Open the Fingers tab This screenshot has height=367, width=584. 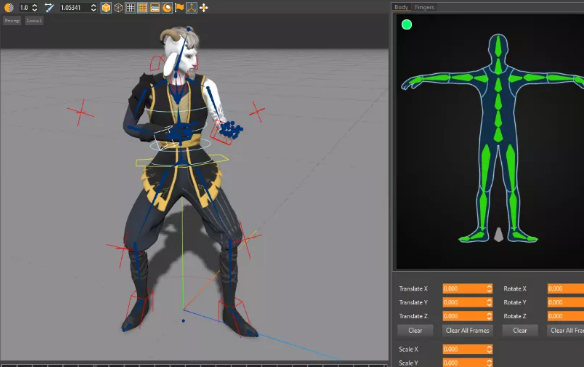pos(424,7)
